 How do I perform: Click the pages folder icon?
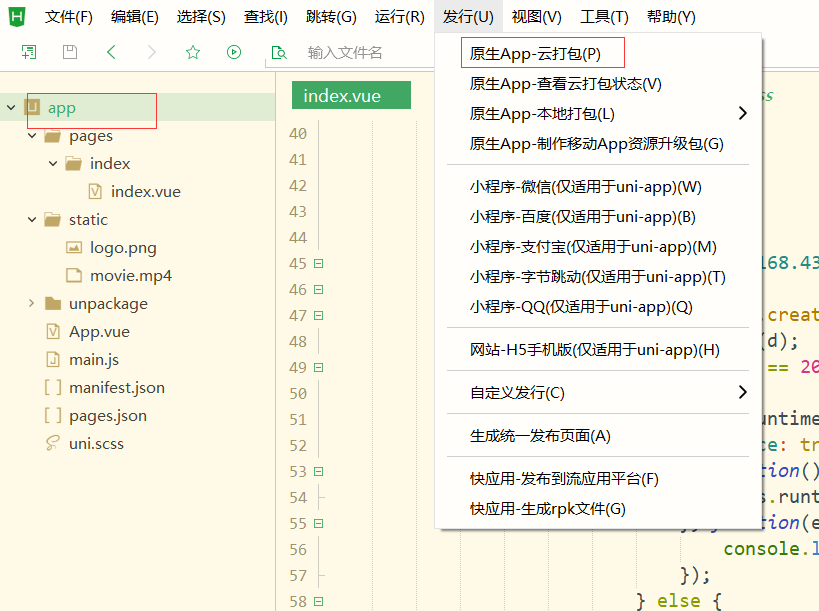[52, 136]
